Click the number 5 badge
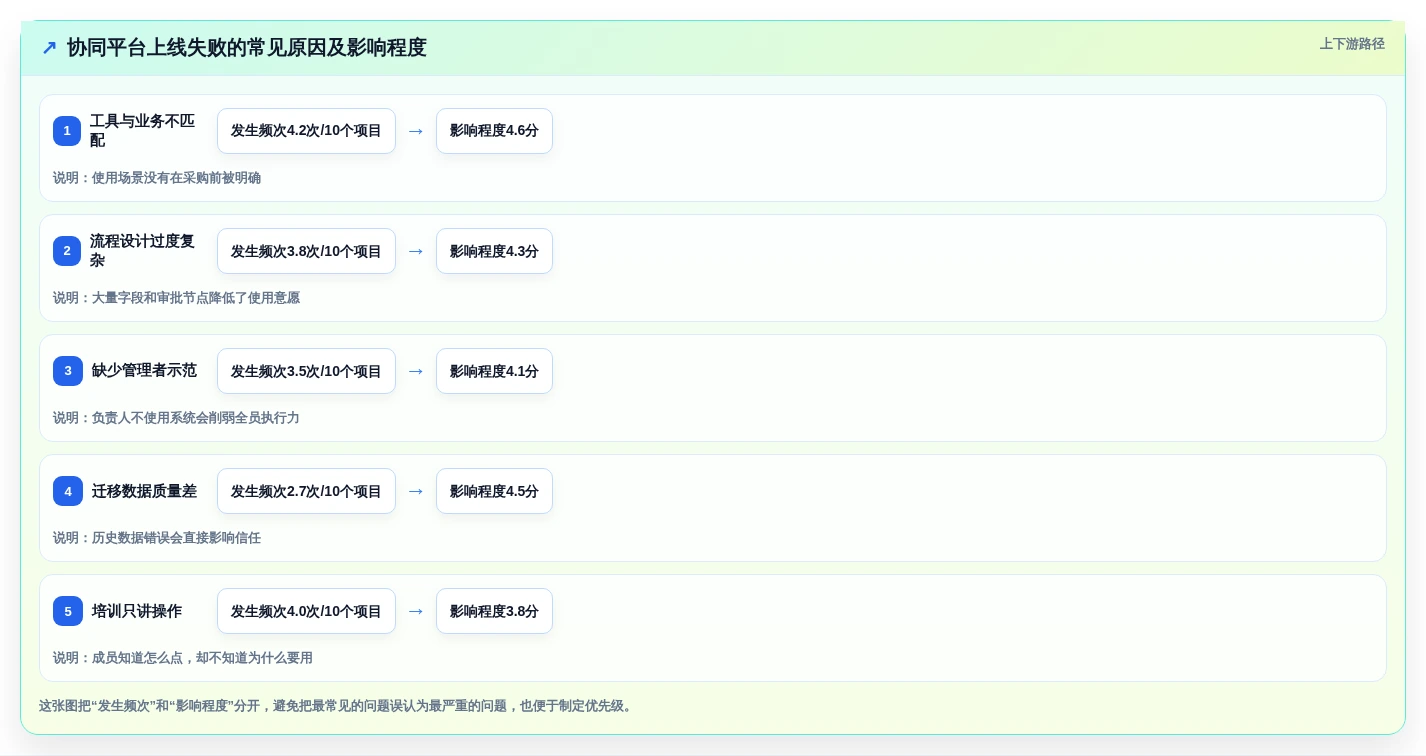1426x756 pixels. (x=67, y=611)
